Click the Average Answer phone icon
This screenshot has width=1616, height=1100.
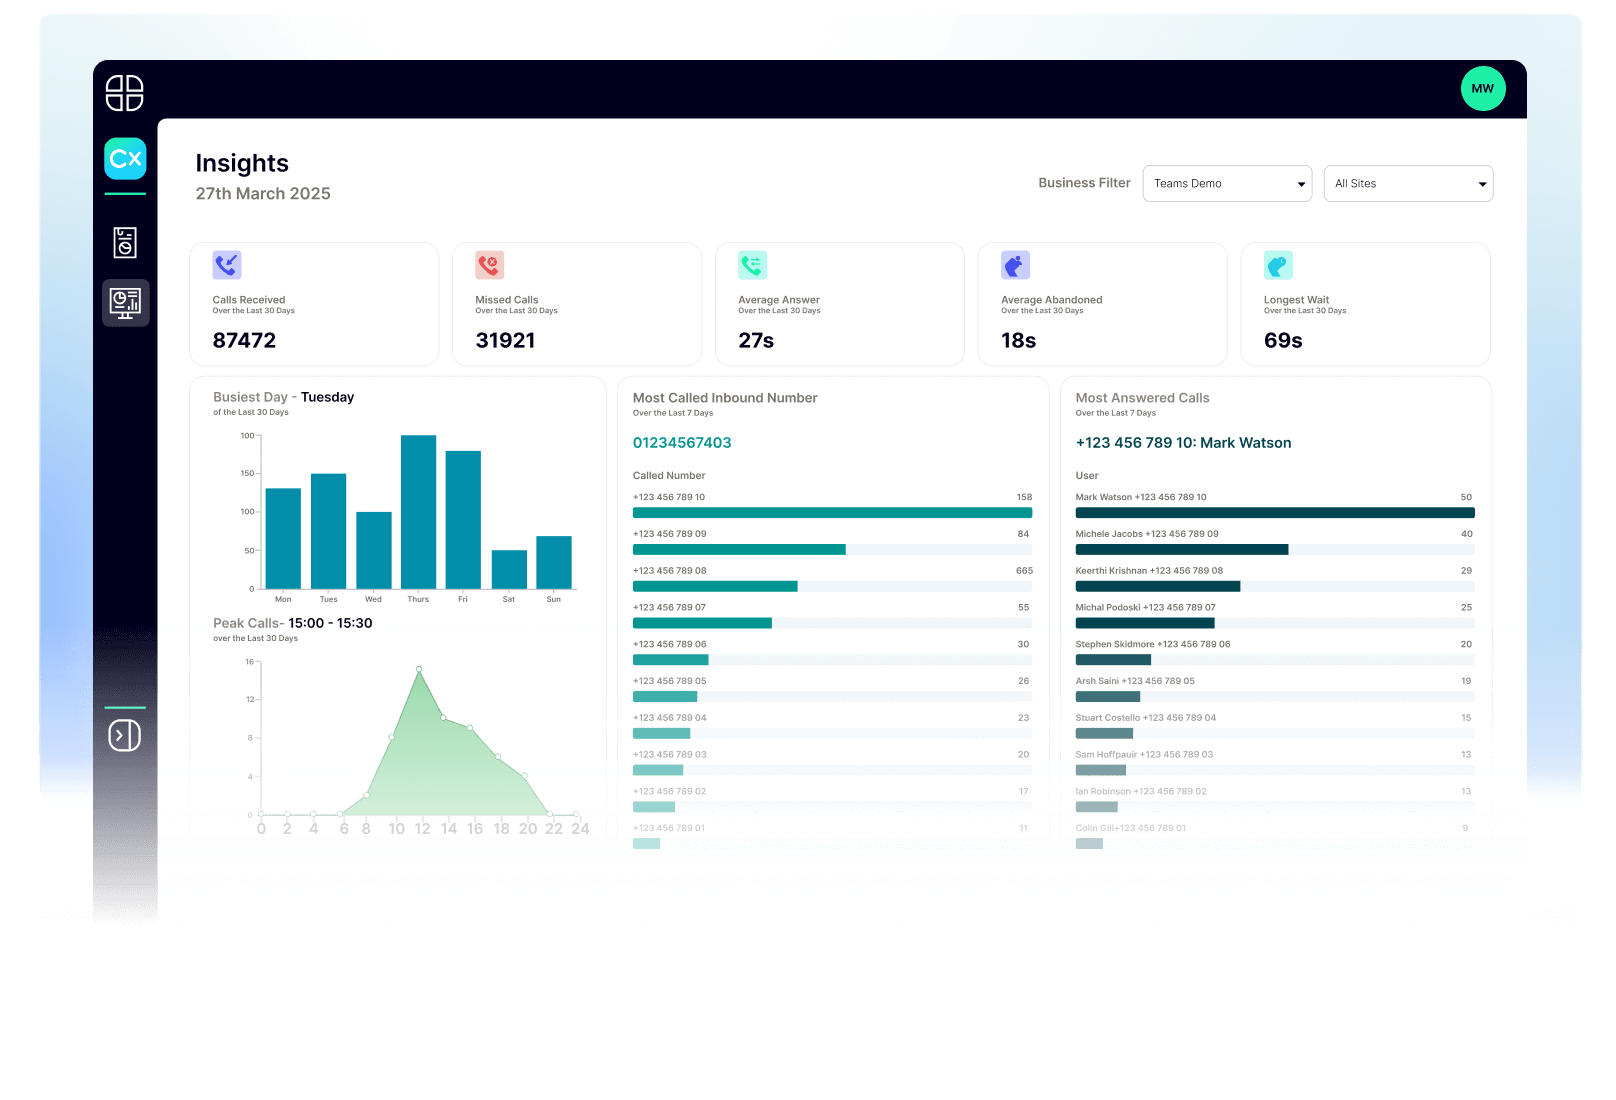pyautogui.click(x=752, y=265)
